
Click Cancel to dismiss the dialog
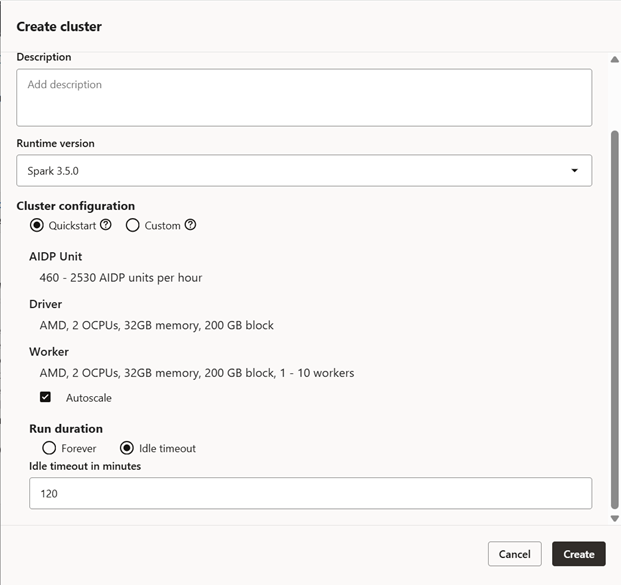514,554
